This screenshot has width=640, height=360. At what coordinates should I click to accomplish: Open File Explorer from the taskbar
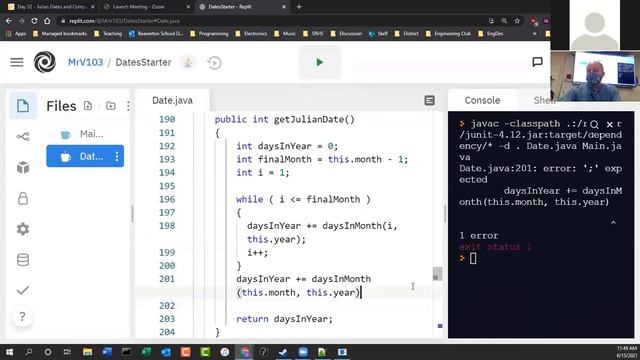pos(87,352)
